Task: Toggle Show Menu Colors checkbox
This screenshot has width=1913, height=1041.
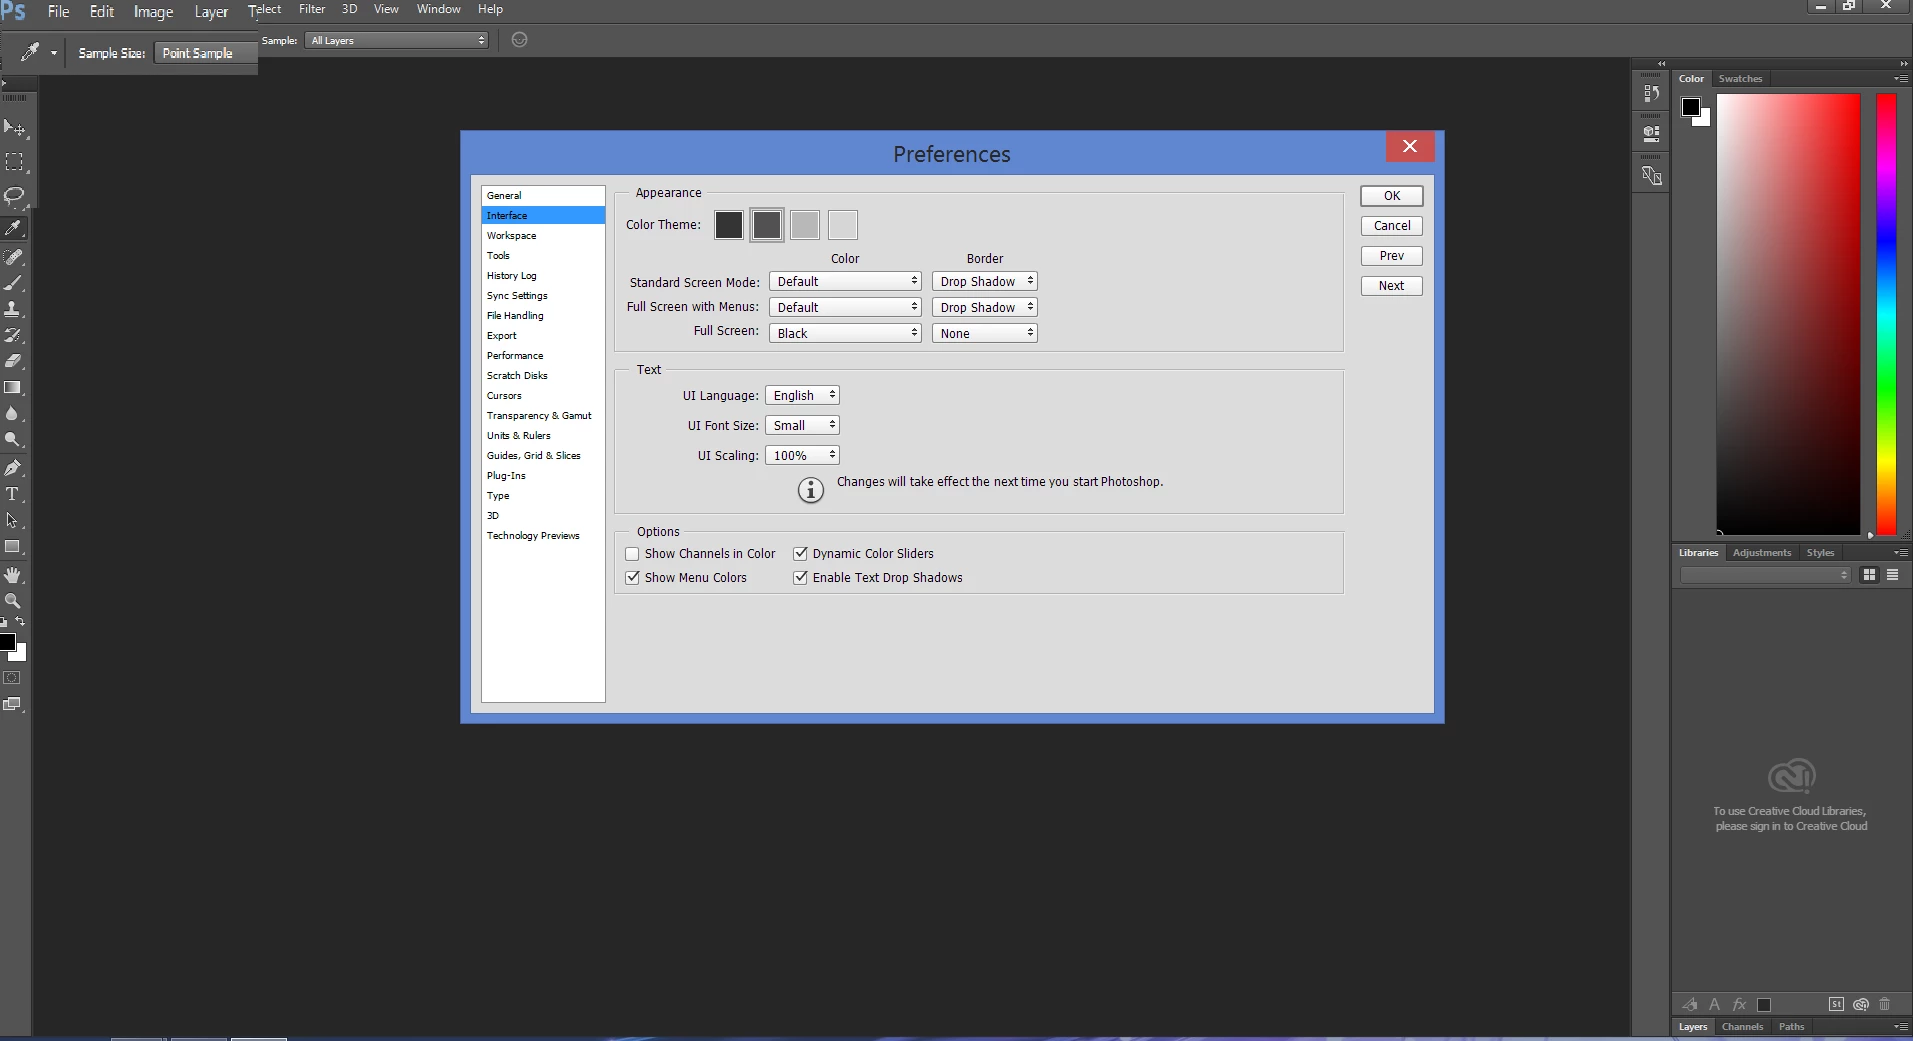Action: point(632,578)
